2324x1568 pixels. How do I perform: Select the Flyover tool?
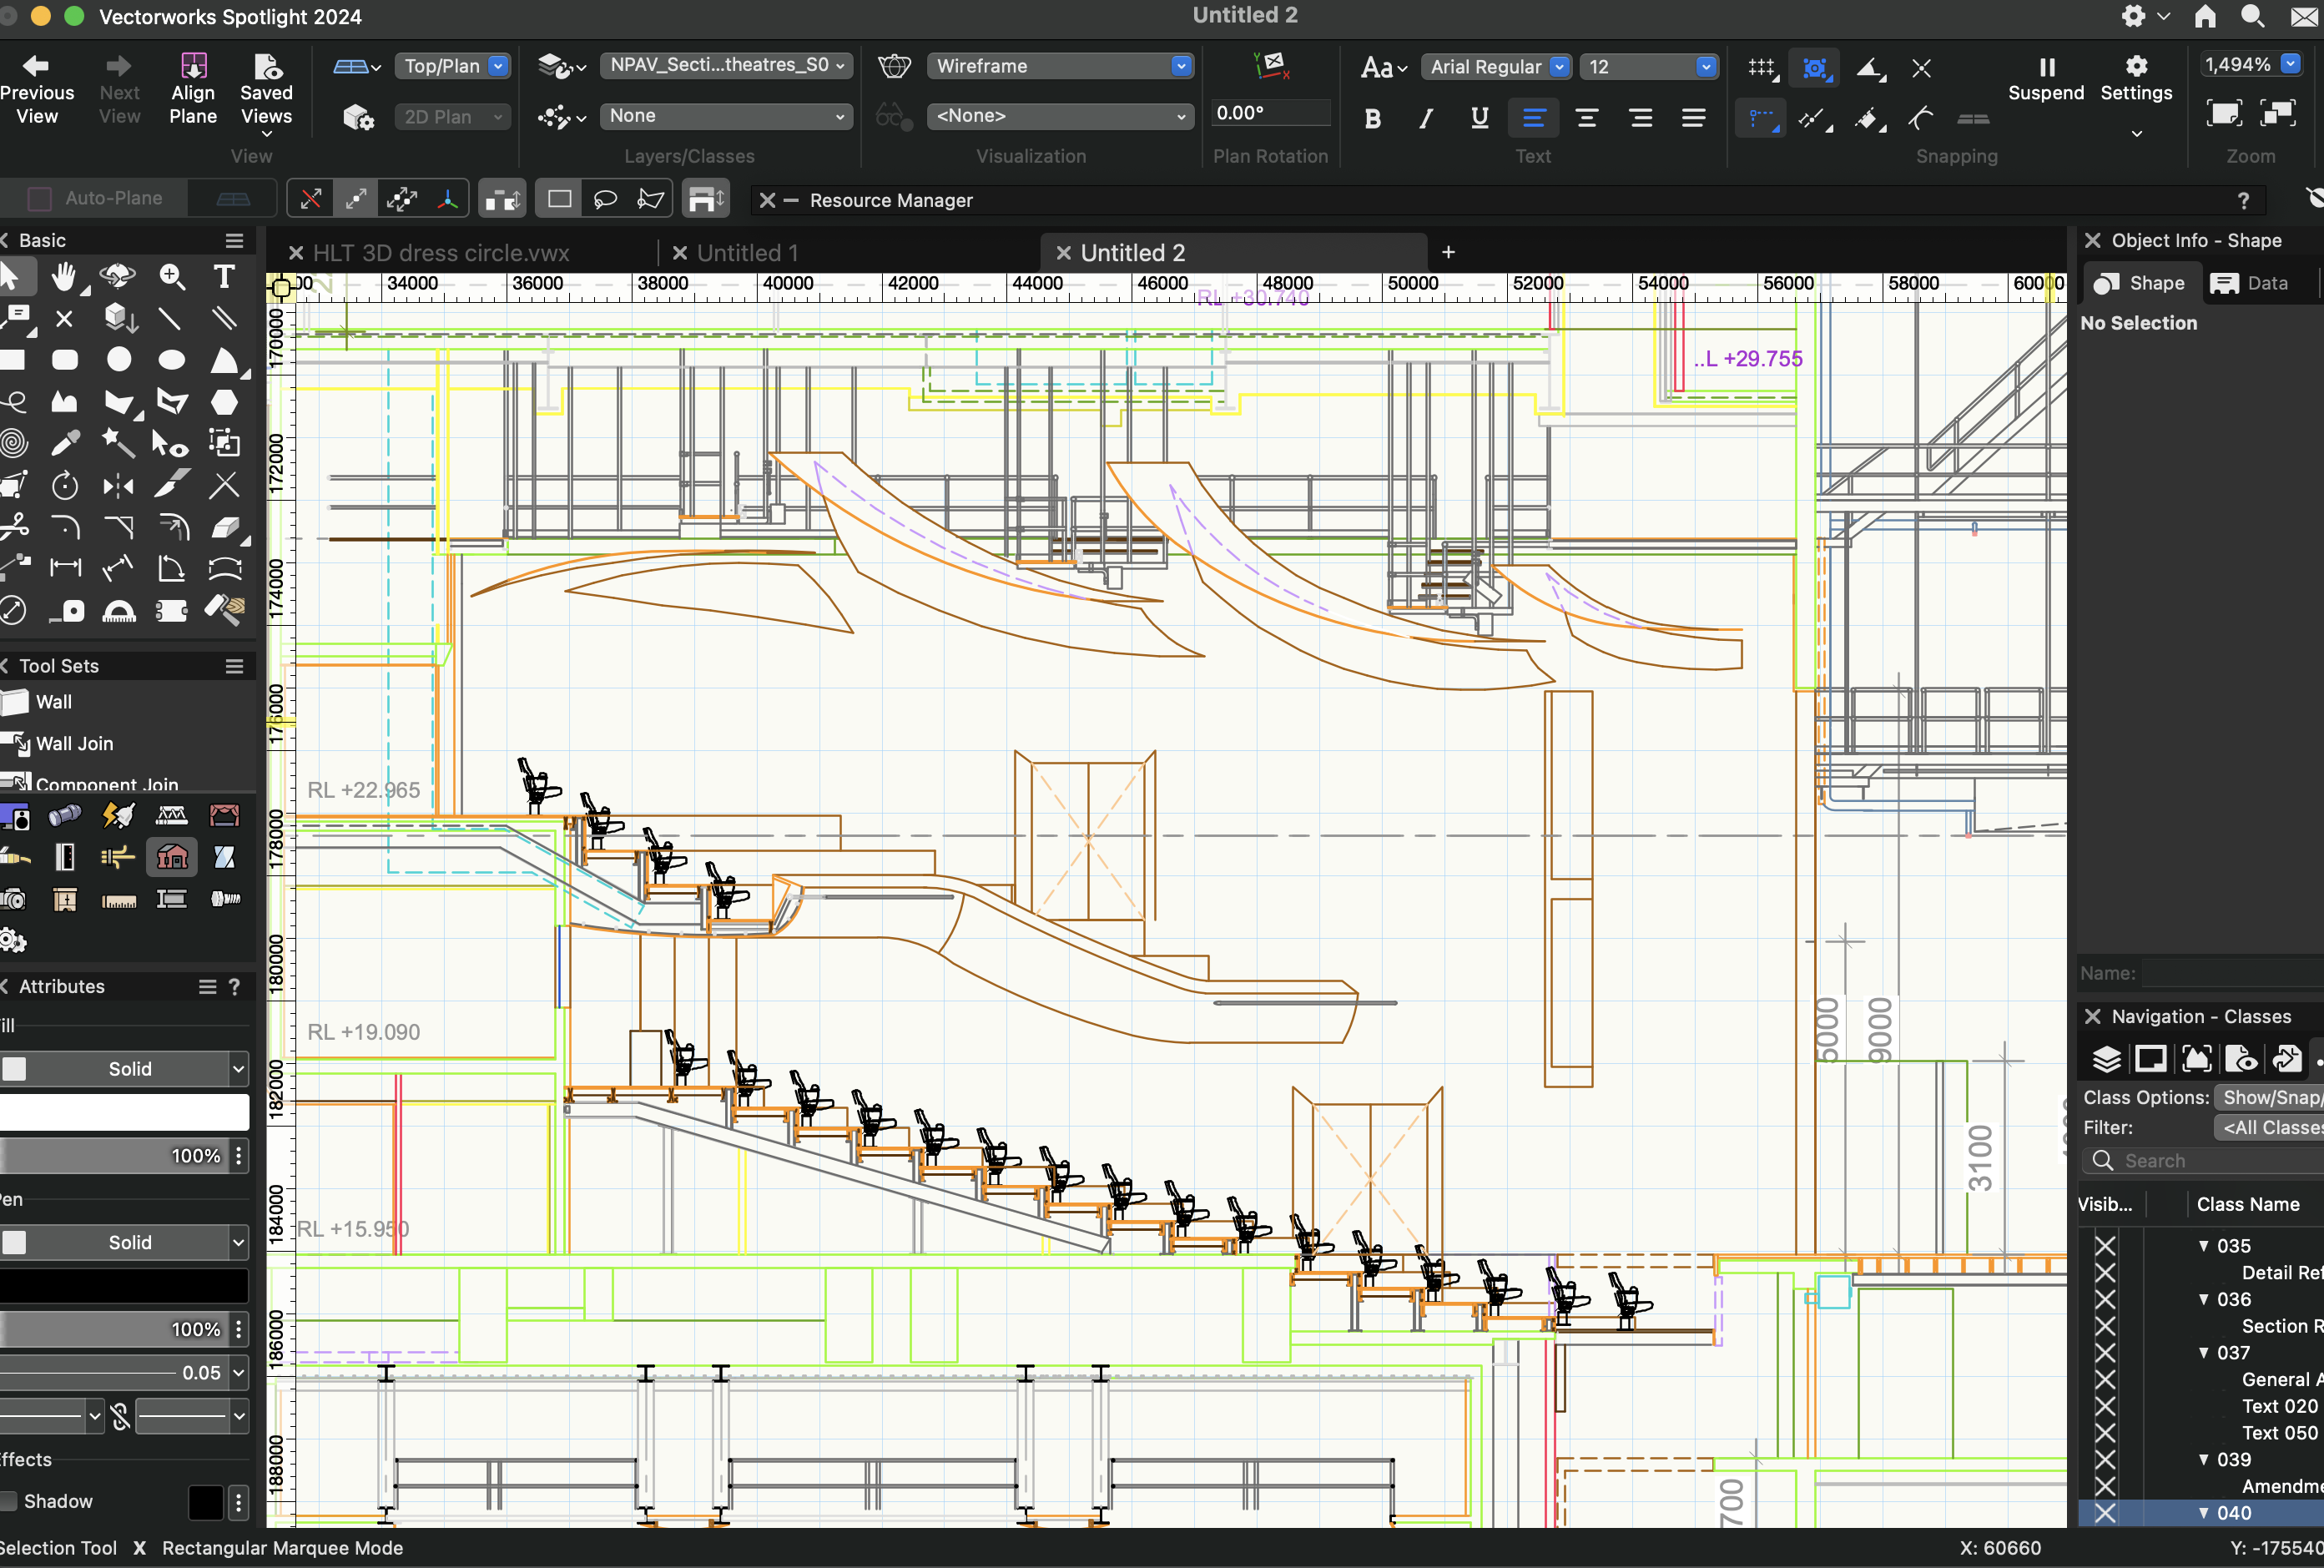pos(118,277)
